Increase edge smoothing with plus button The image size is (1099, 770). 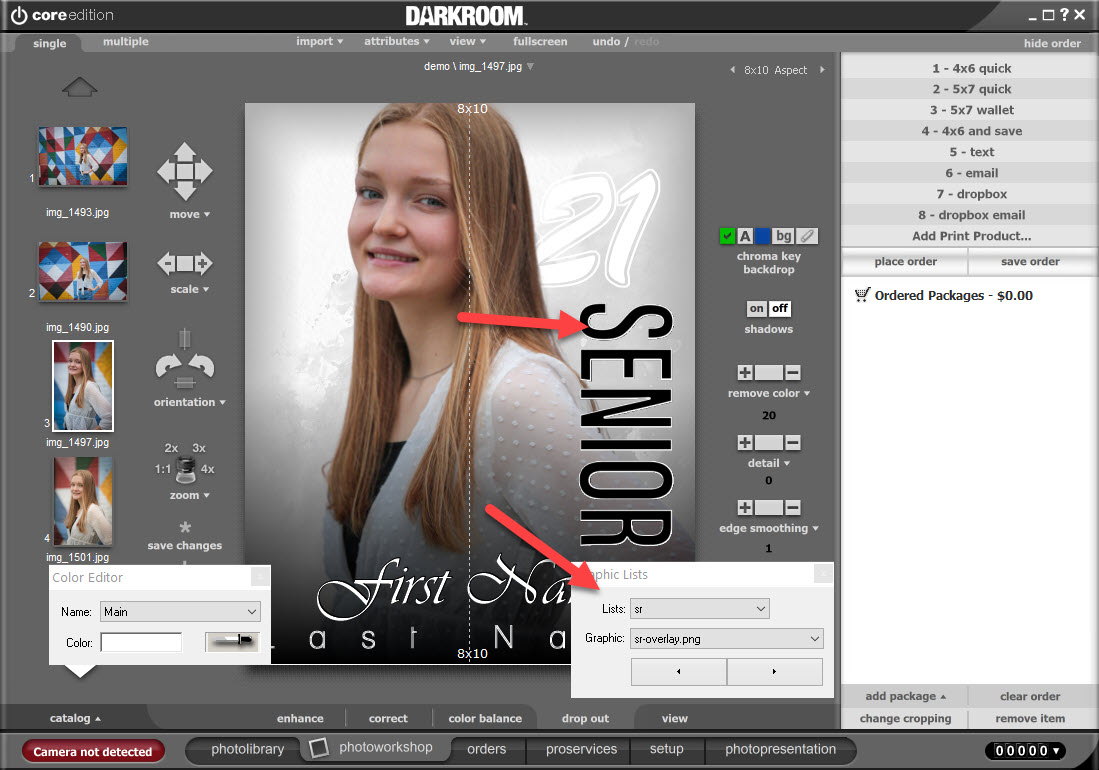745,508
